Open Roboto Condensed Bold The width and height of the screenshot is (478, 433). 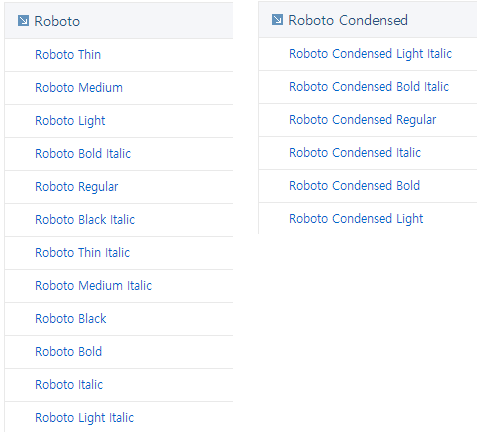click(354, 186)
